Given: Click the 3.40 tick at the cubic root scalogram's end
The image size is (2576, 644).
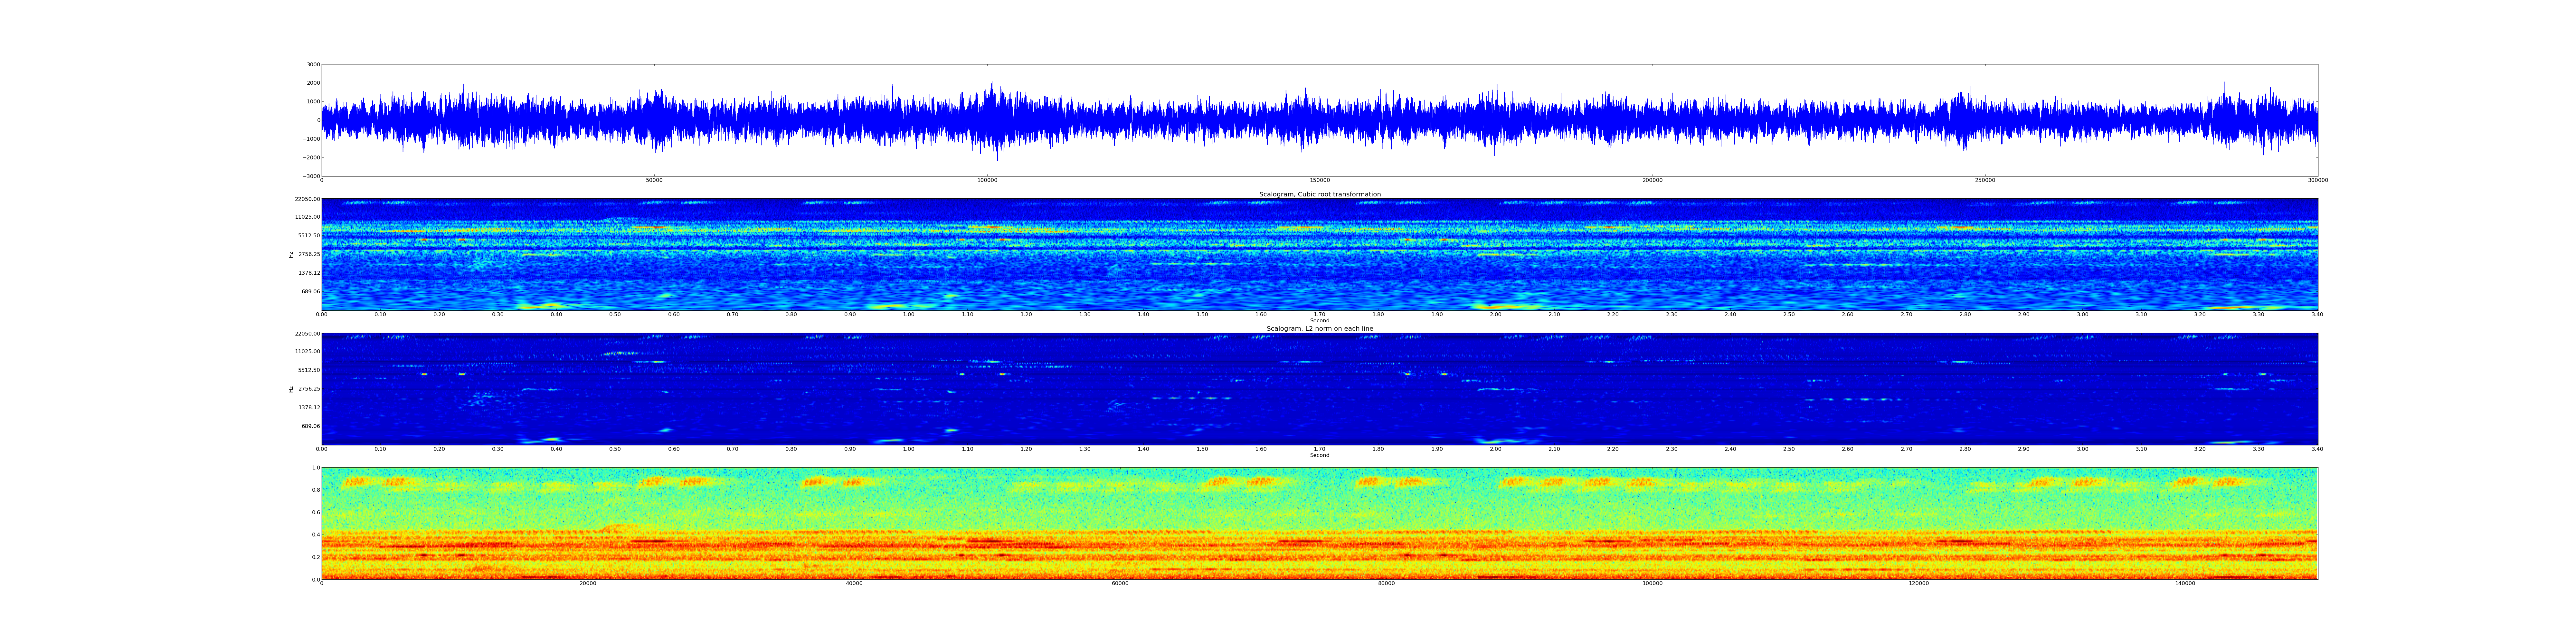Looking at the screenshot, I should (x=2317, y=314).
